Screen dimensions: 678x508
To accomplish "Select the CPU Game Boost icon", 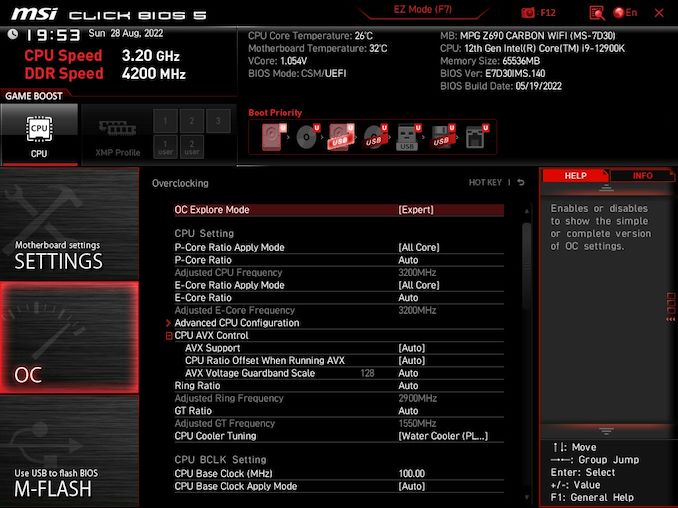I will coord(39,135).
